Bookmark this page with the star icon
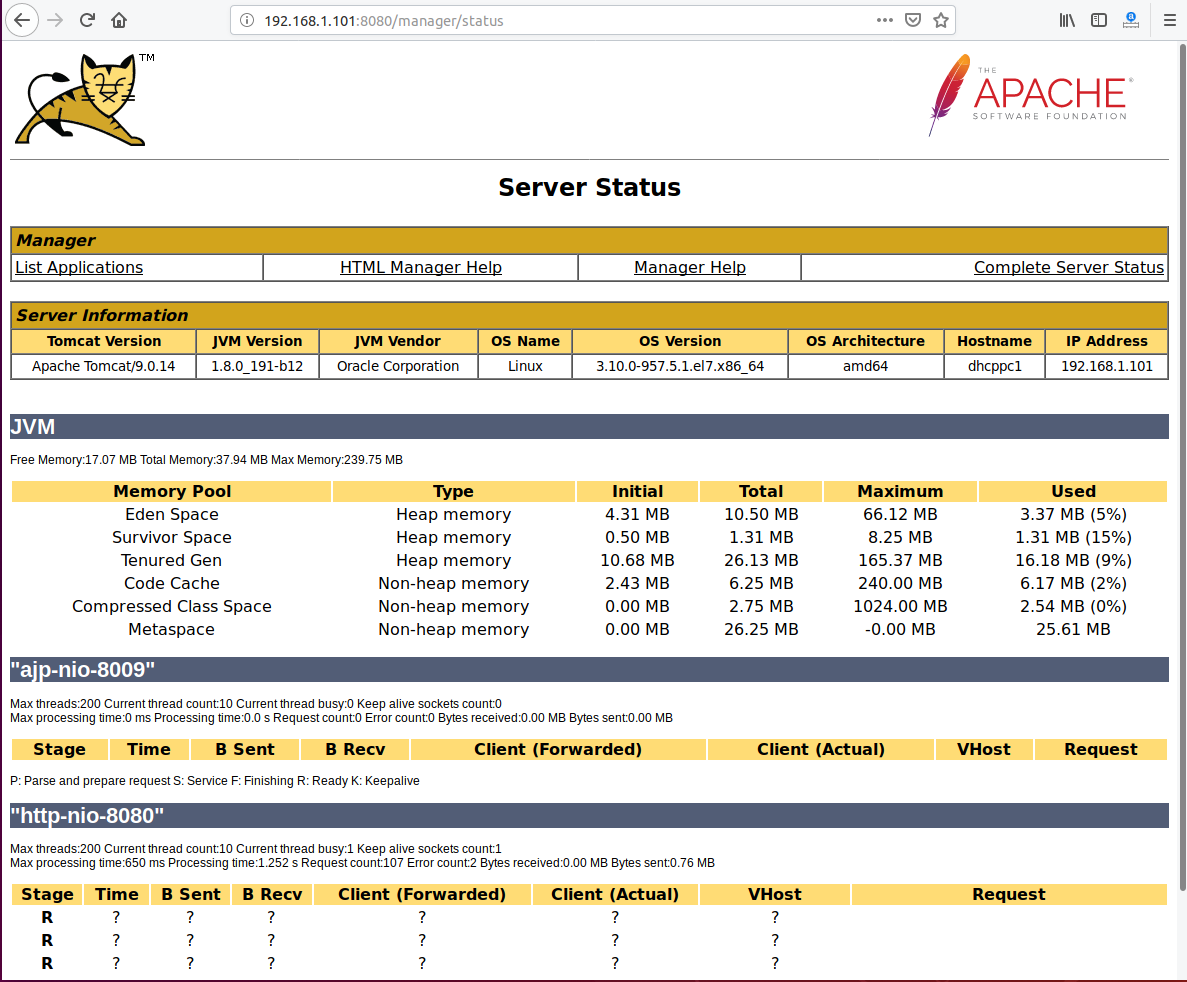The image size is (1187, 982). 940,20
